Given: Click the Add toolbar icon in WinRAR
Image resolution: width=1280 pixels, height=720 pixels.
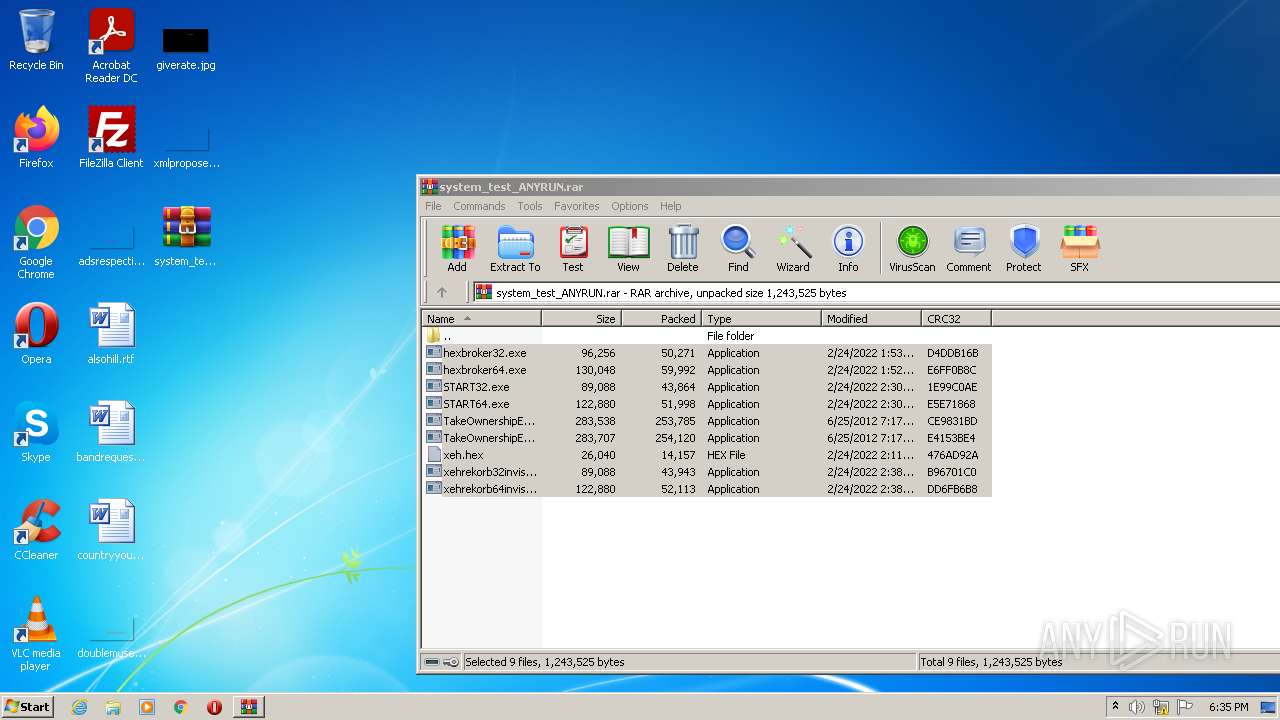Looking at the screenshot, I should 457,248.
